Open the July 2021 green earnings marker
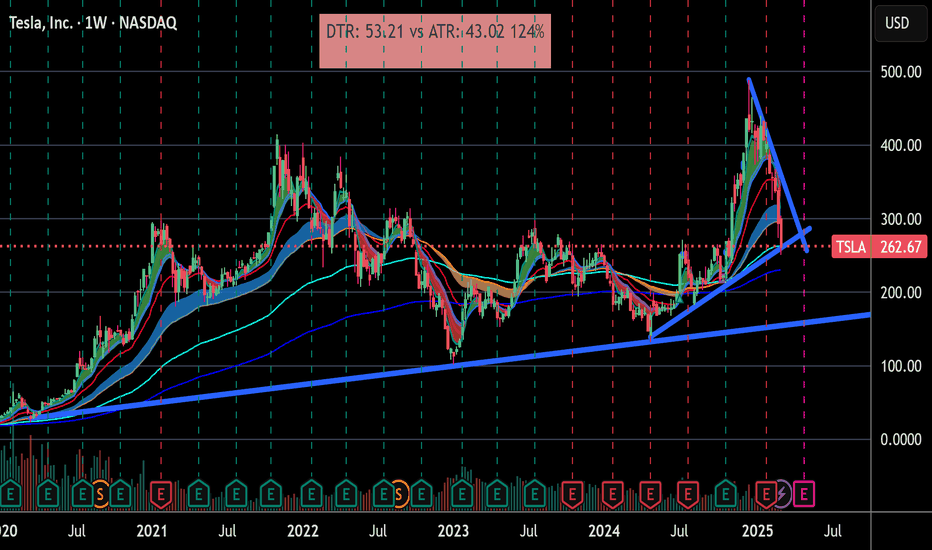 (236, 494)
